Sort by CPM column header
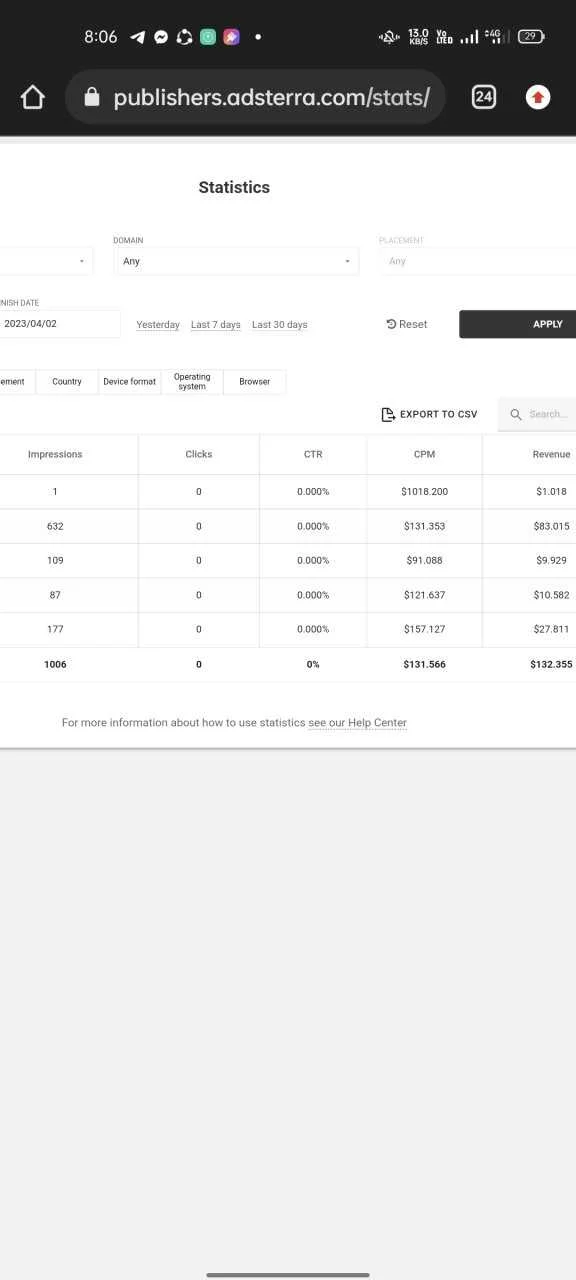Viewport: 576px width, 1280px height. click(x=424, y=454)
